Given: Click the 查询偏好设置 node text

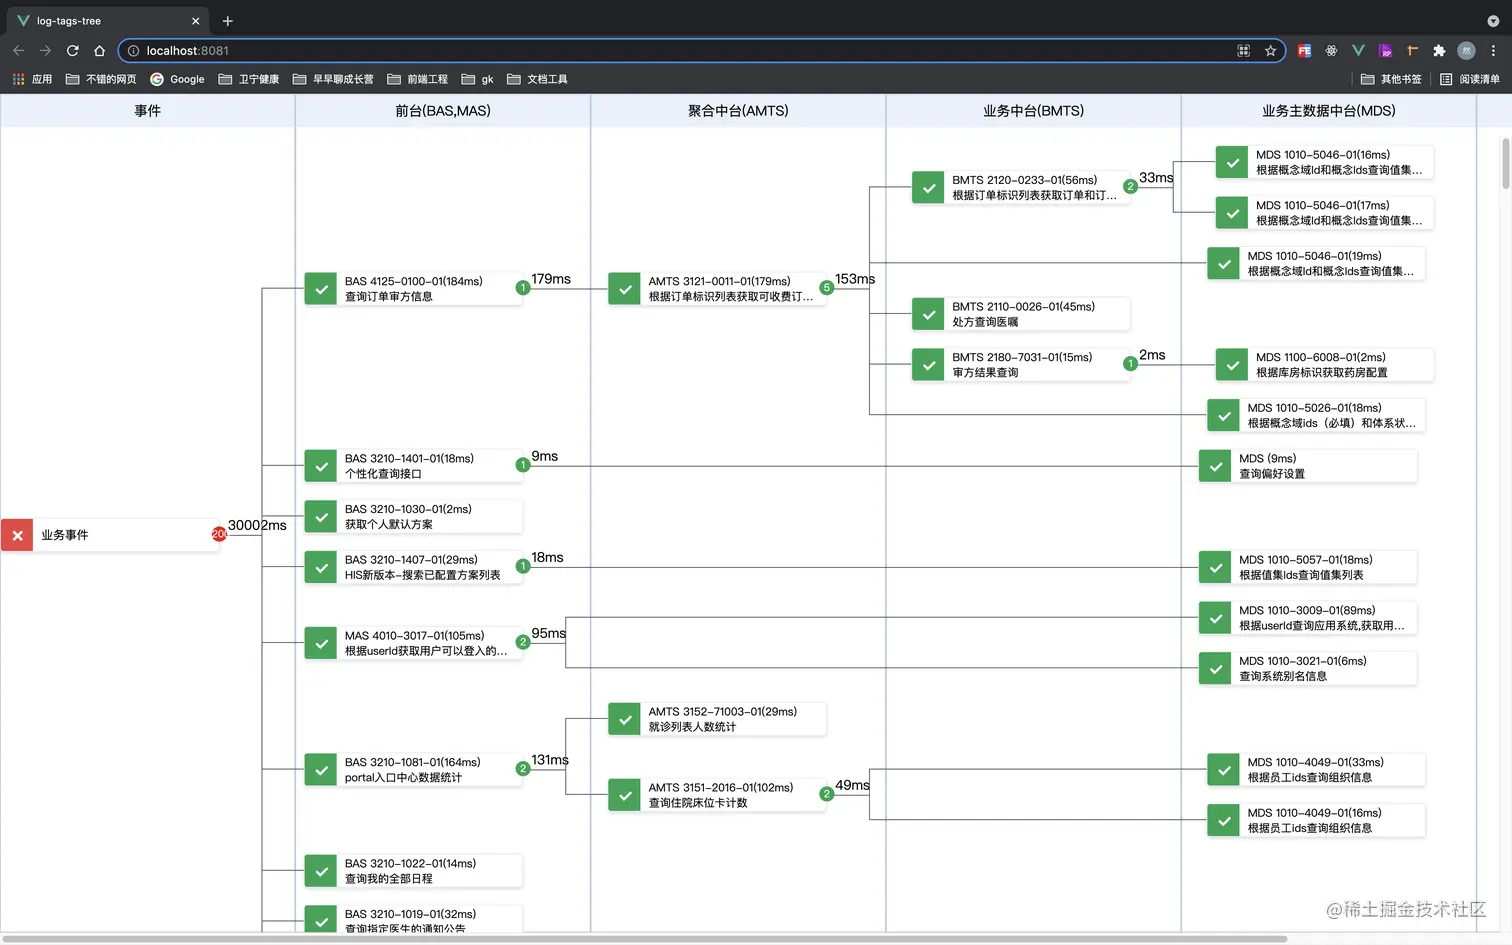Looking at the screenshot, I should pos(1272,474).
